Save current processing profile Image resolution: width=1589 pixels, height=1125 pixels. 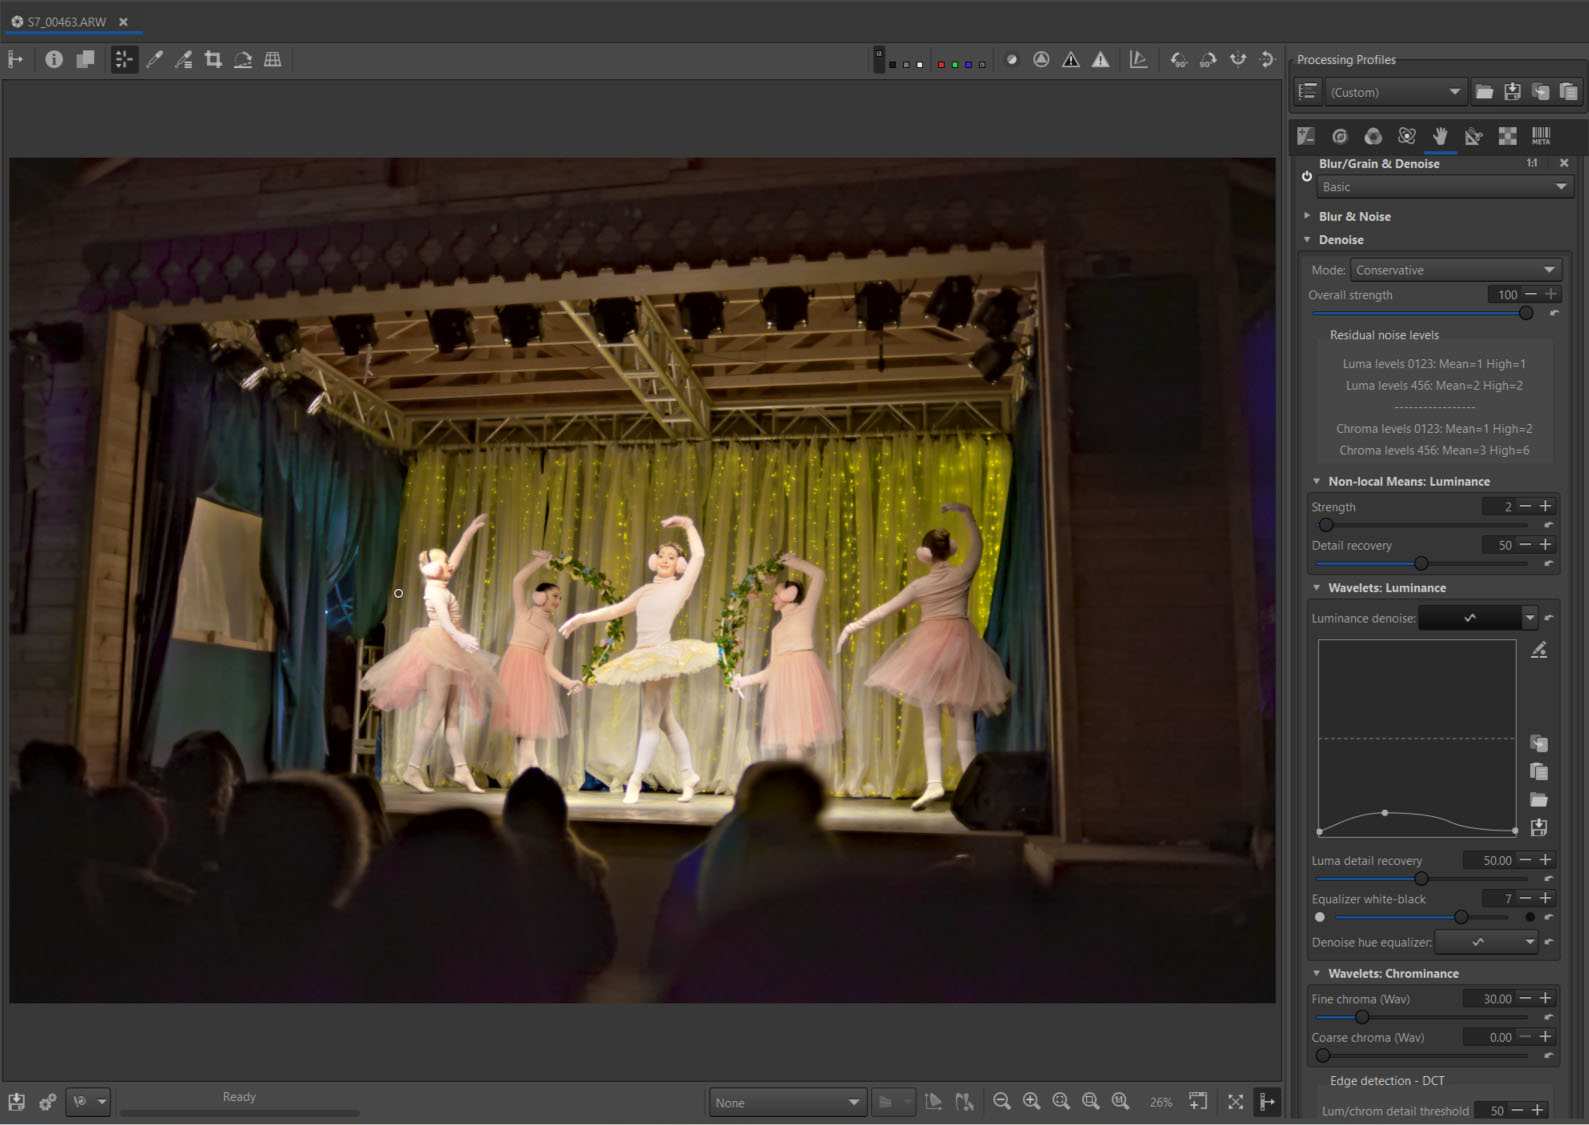(1512, 92)
